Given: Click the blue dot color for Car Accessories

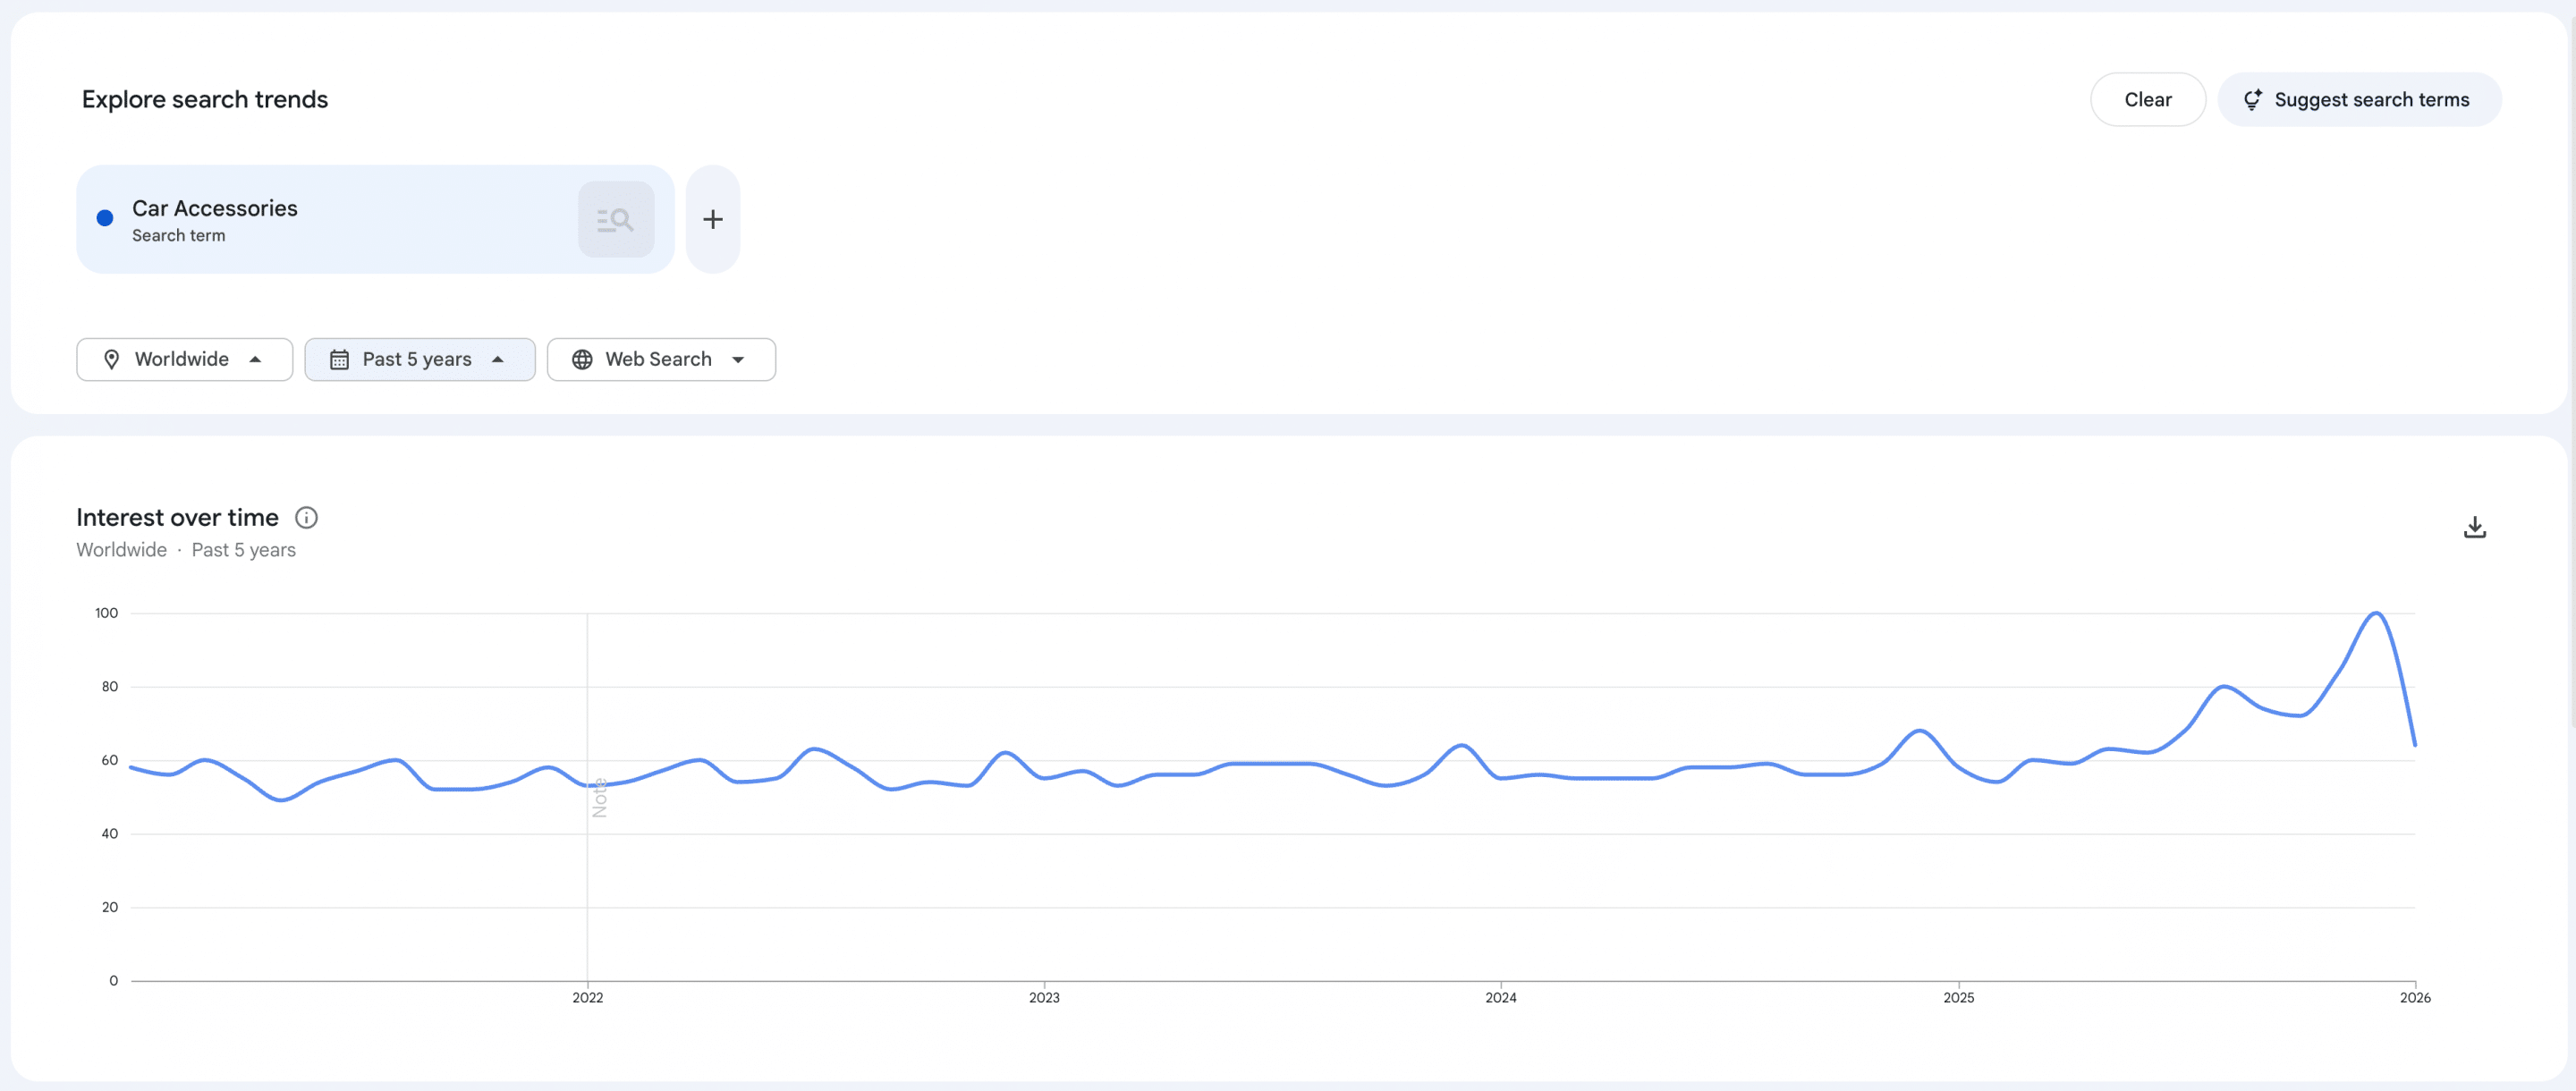Looking at the screenshot, I should pos(105,218).
